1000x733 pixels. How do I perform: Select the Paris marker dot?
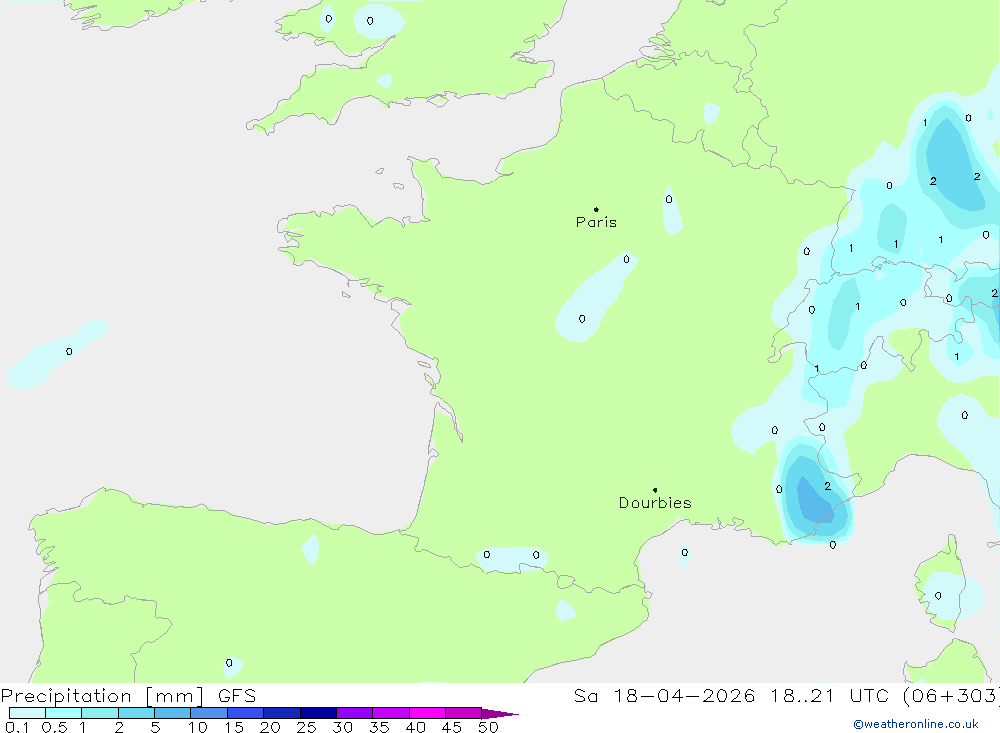coord(596,209)
